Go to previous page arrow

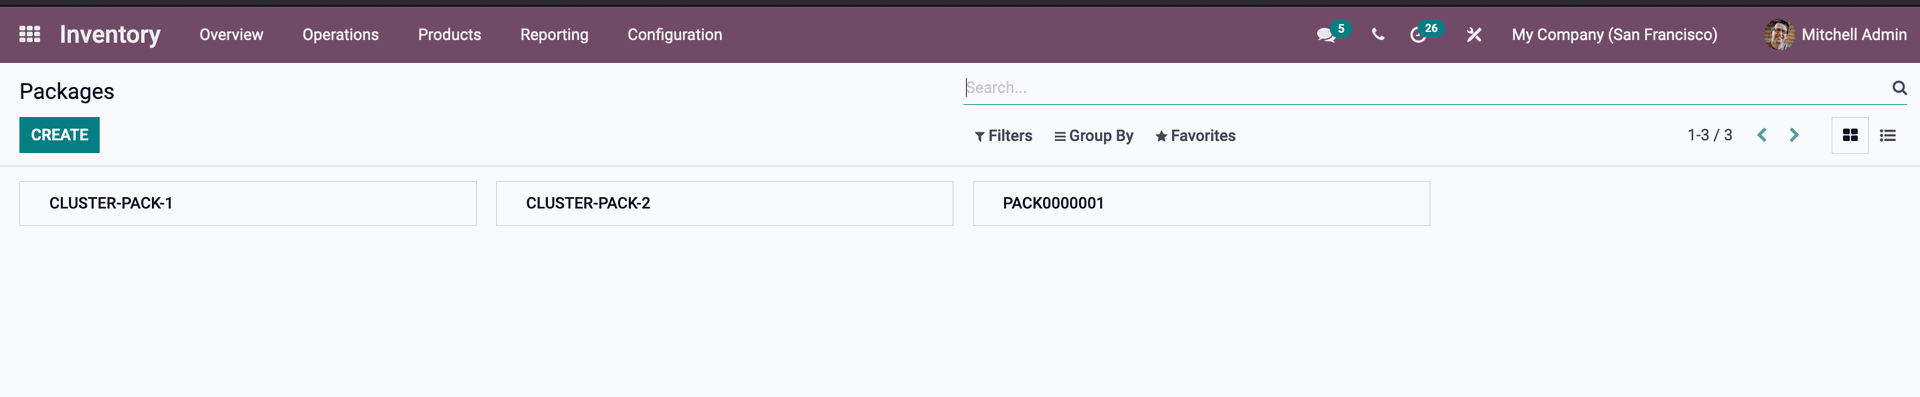(1762, 135)
